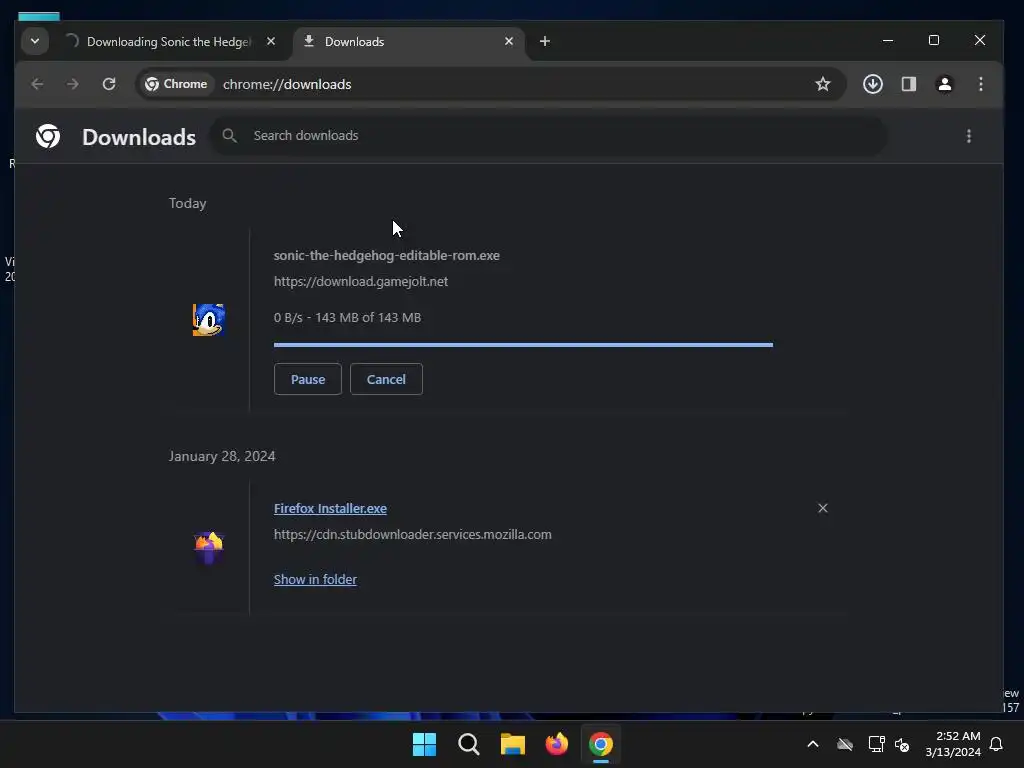Open the downloads bubble in toolbar
This screenshot has width=1024, height=768.
click(873, 84)
